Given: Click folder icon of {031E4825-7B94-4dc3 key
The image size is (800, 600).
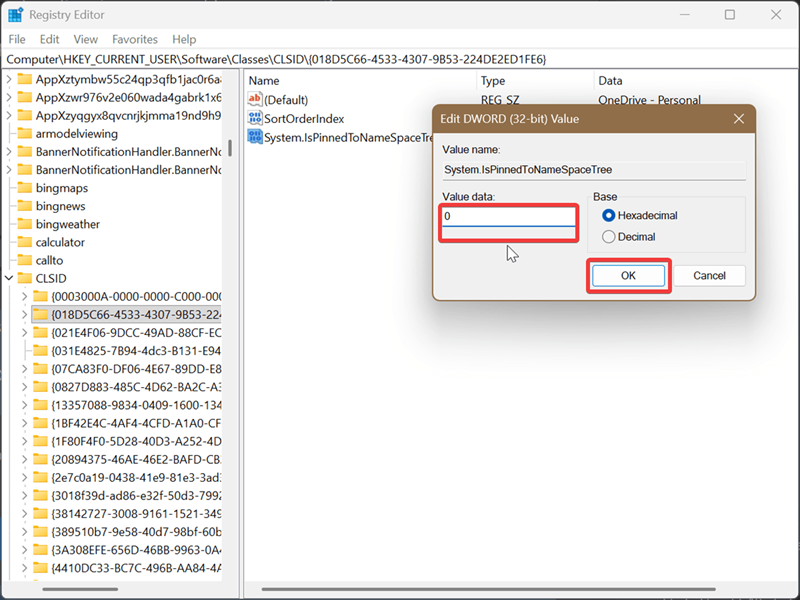Looking at the screenshot, I should point(40,351).
